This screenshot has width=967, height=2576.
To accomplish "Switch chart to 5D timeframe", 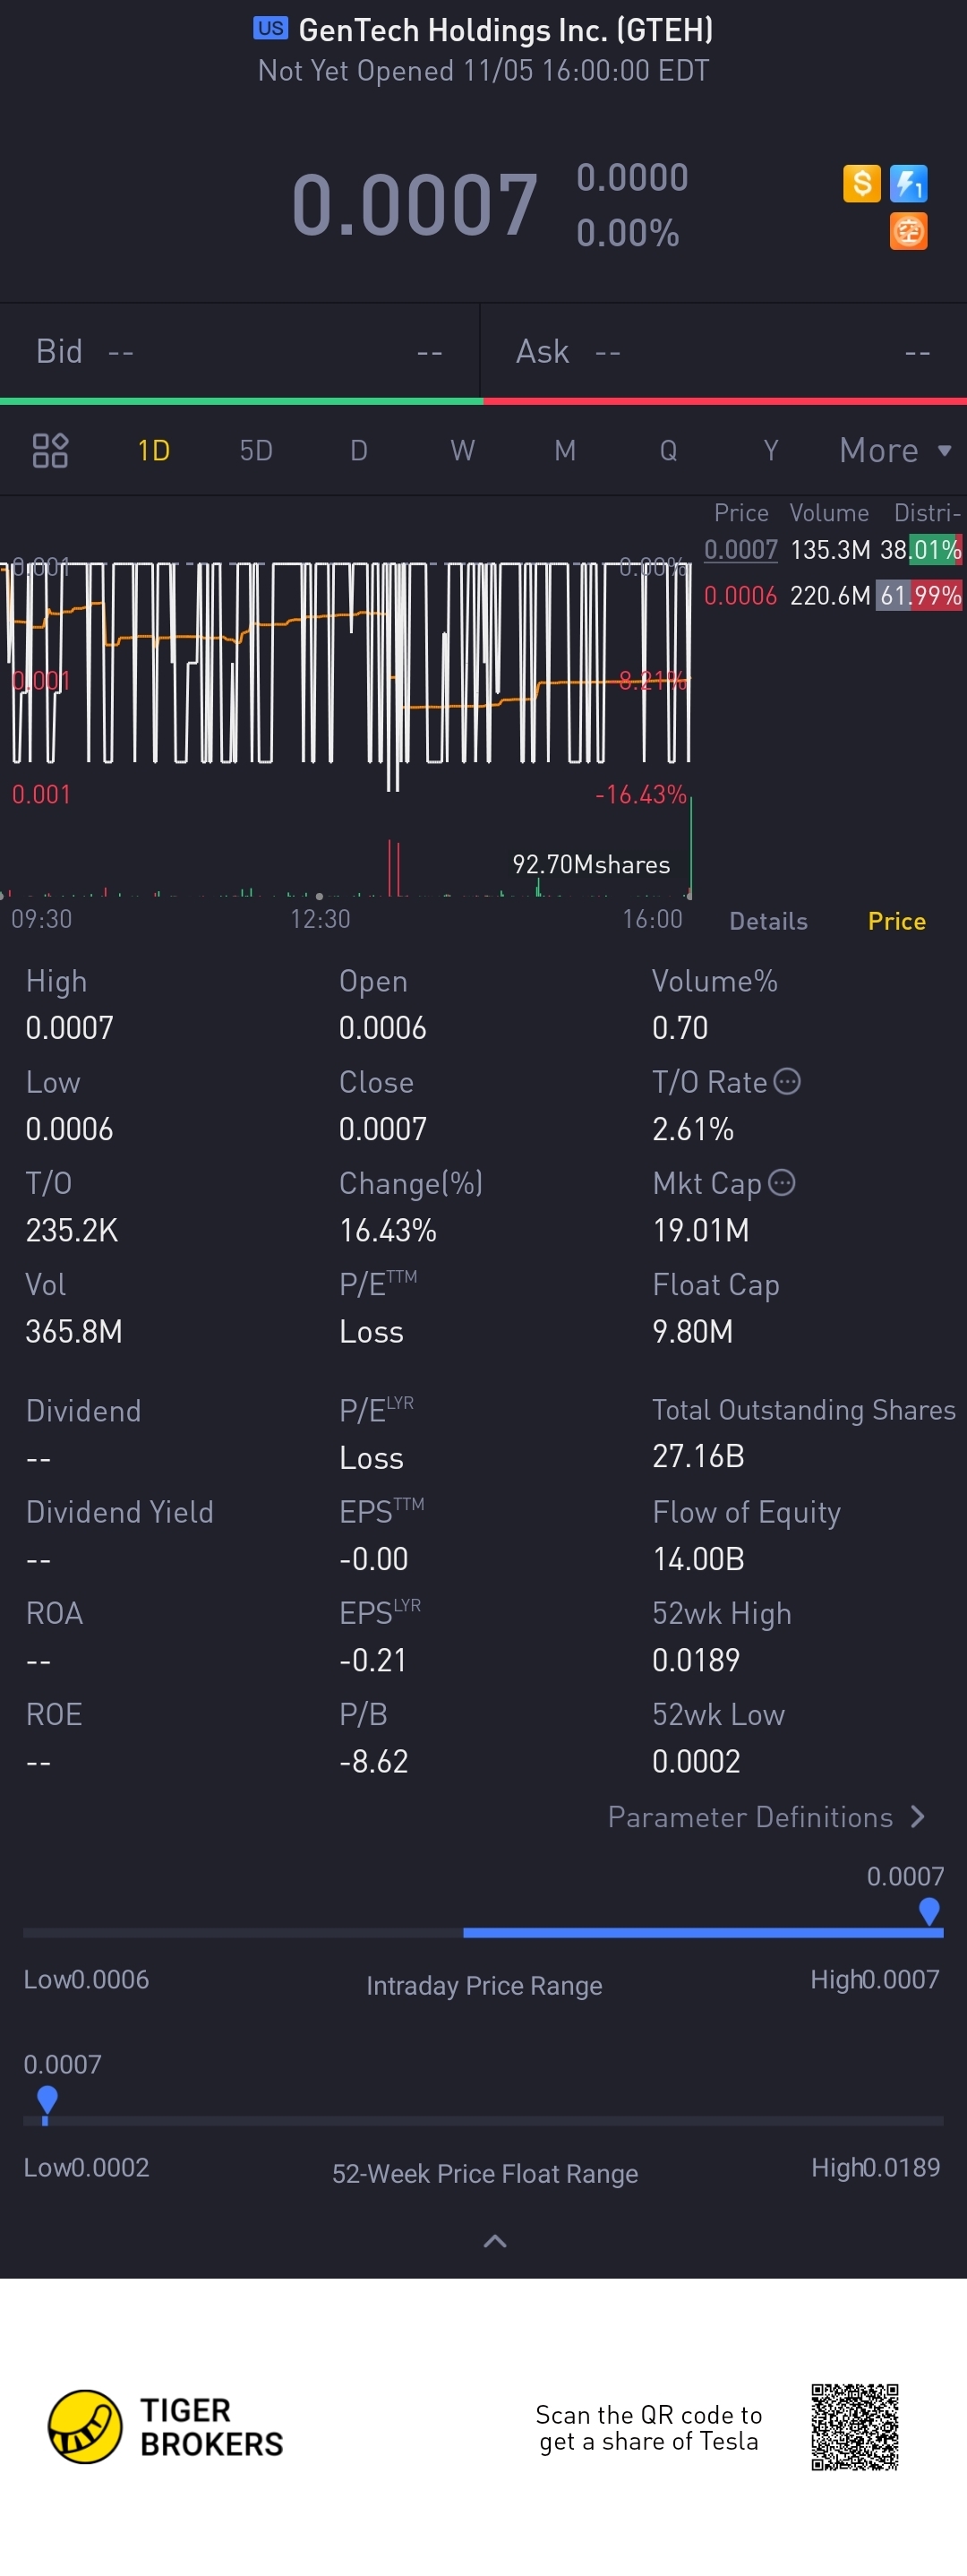I will (256, 450).
